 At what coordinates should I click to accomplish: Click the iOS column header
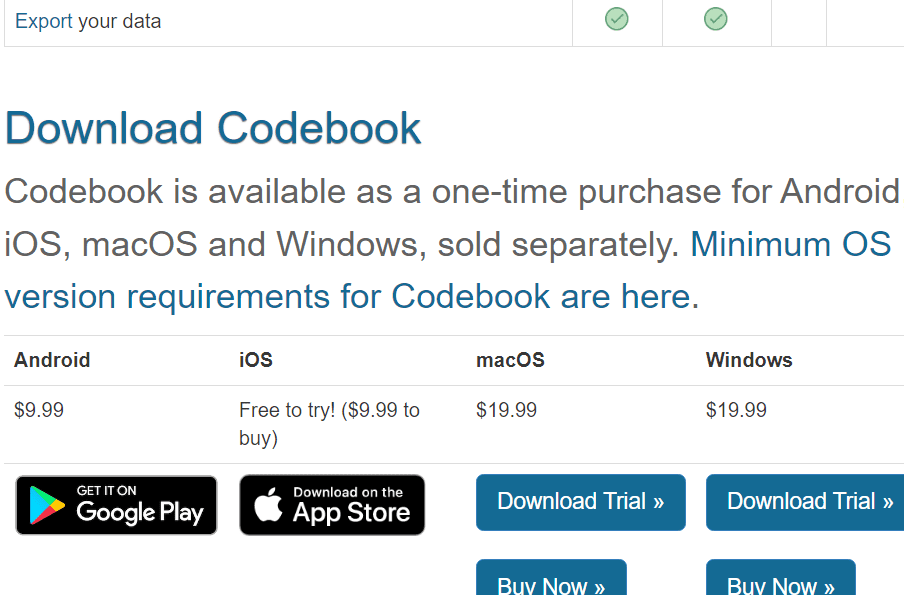point(256,360)
